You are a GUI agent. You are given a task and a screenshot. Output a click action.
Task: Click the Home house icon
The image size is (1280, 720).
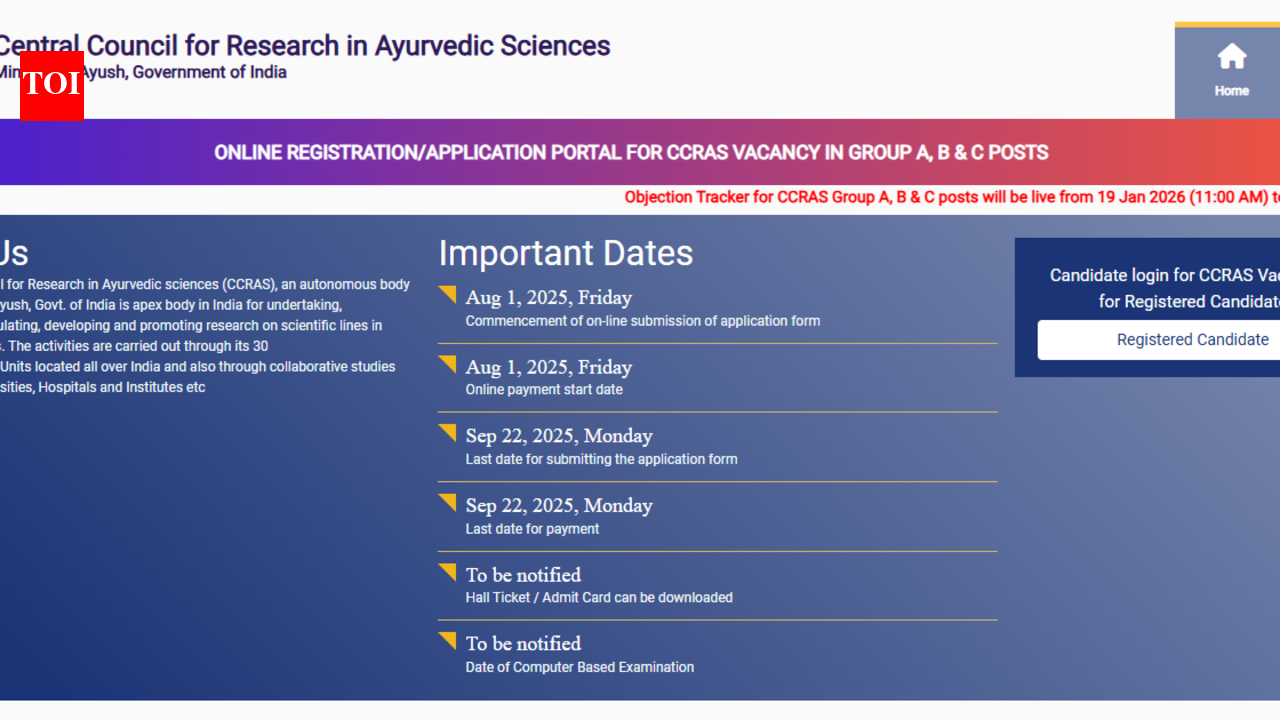click(1231, 57)
